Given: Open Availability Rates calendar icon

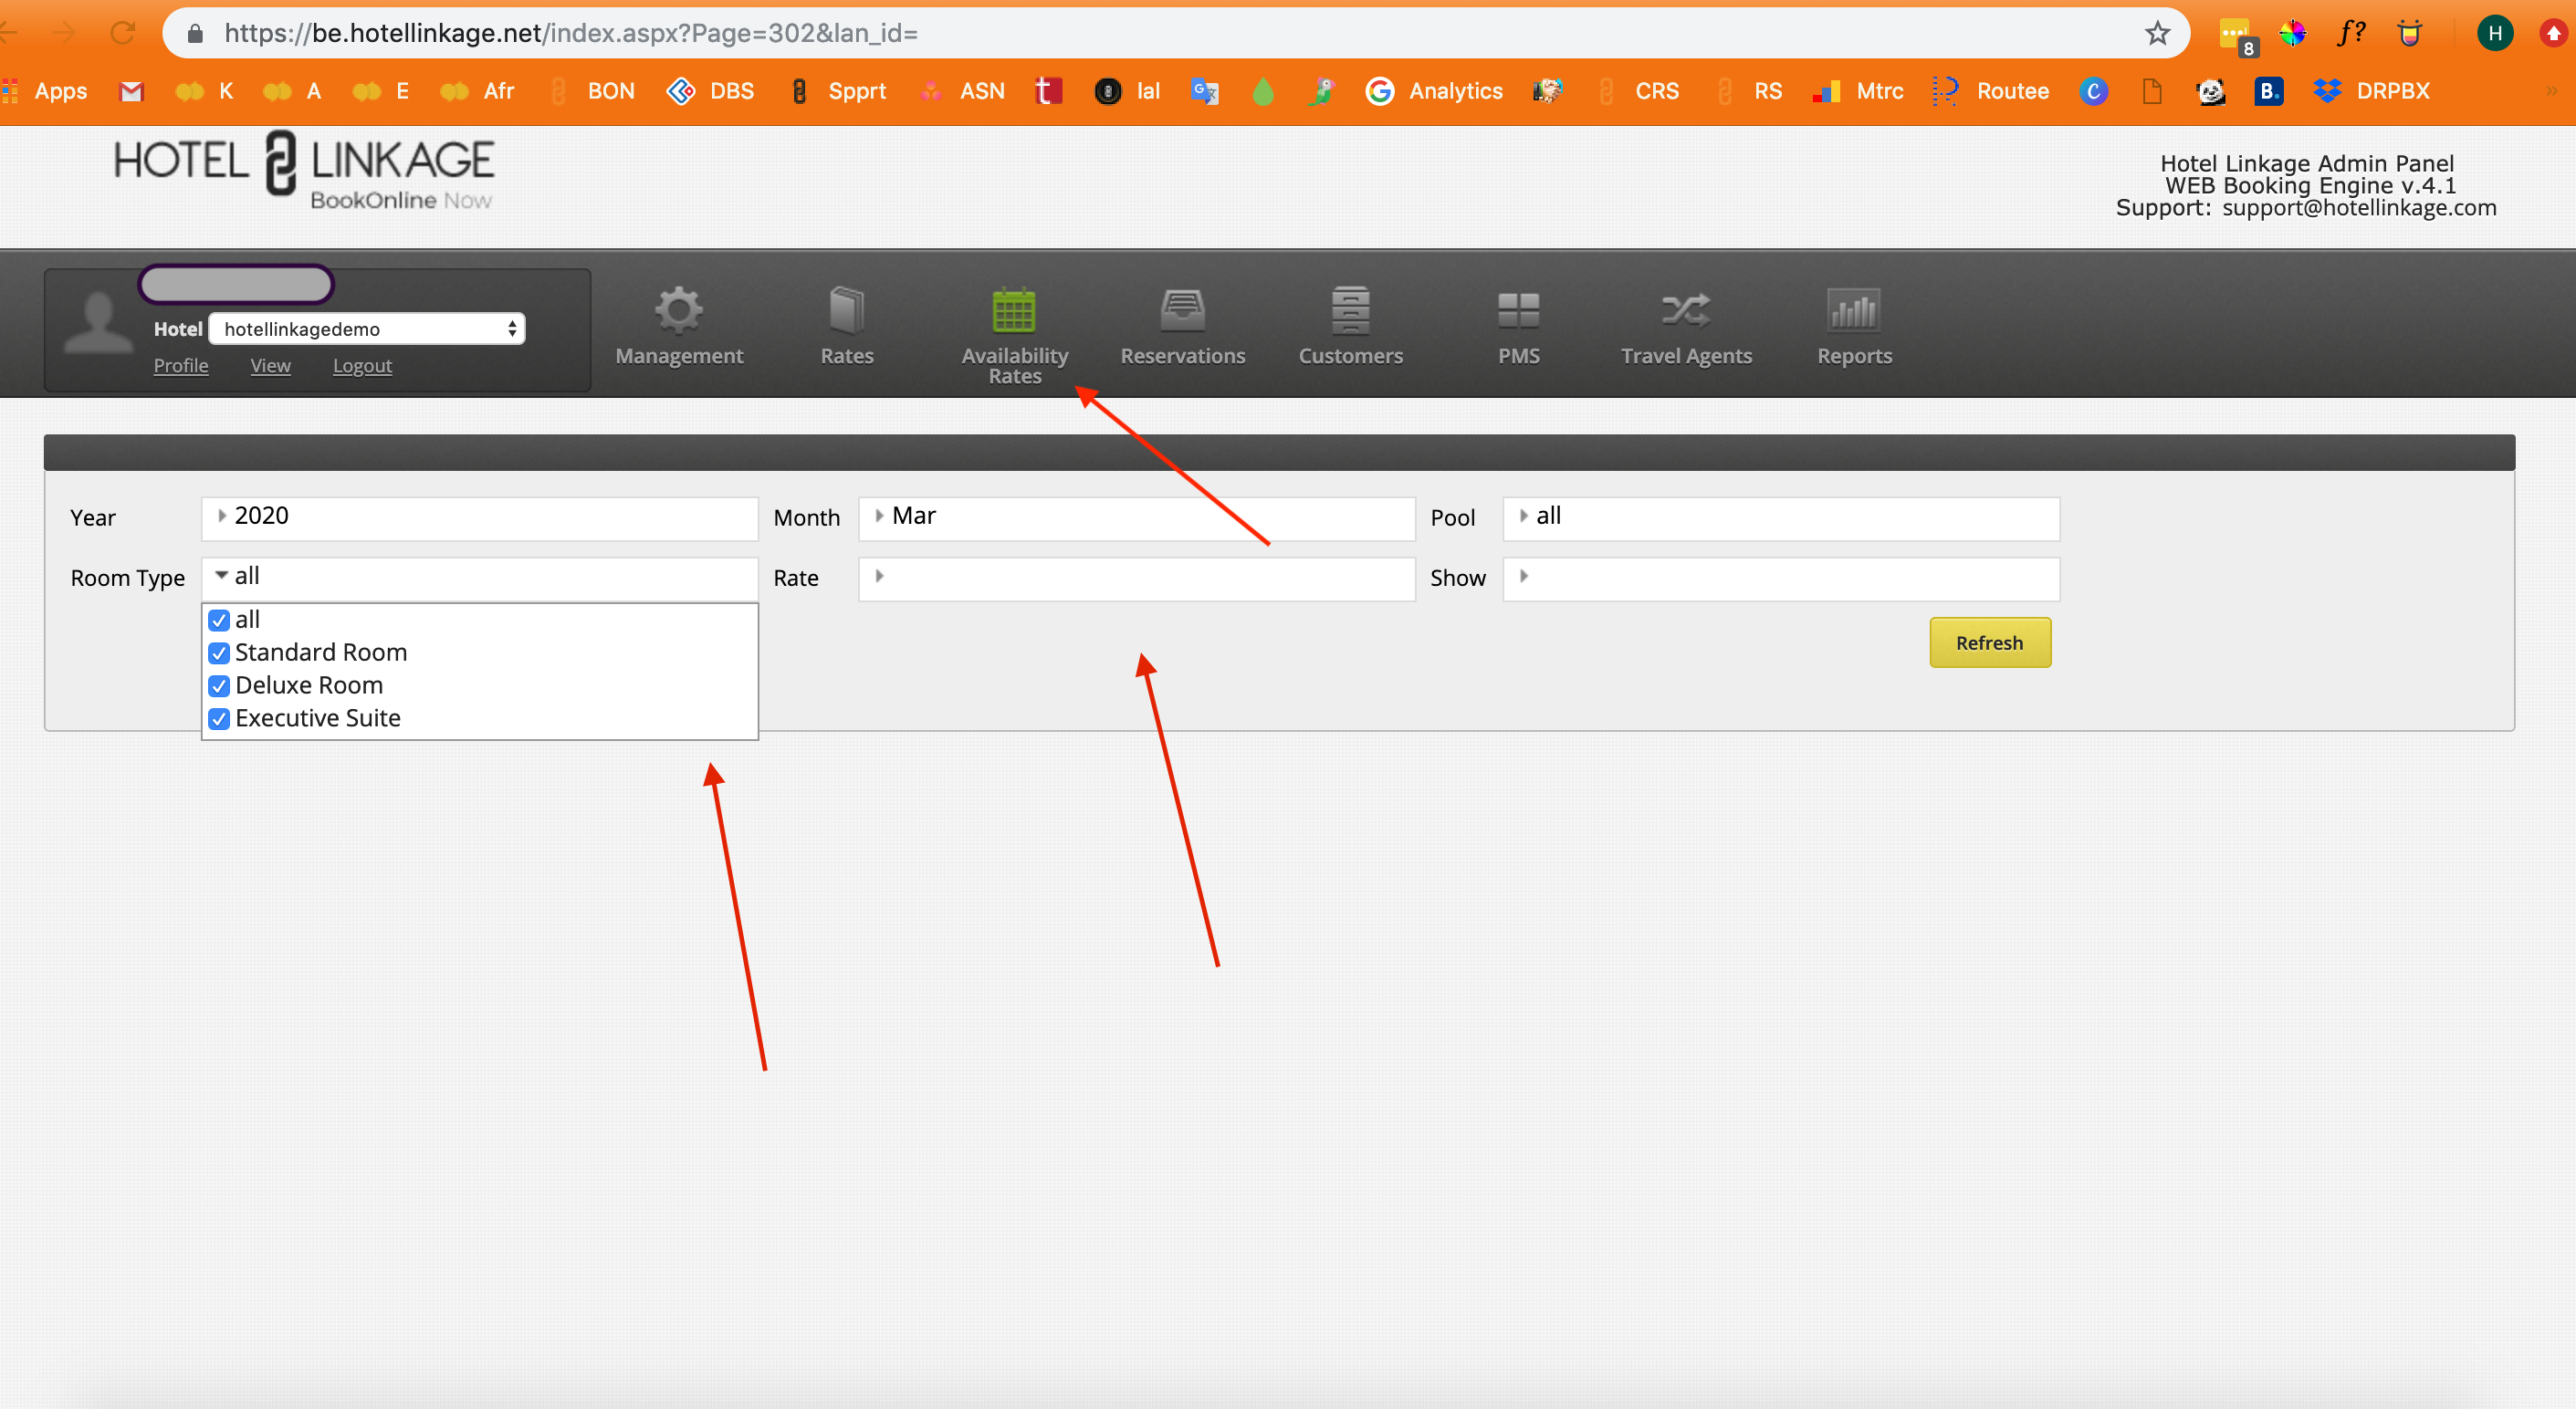Looking at the screenshot, I should coord(1013,310).
